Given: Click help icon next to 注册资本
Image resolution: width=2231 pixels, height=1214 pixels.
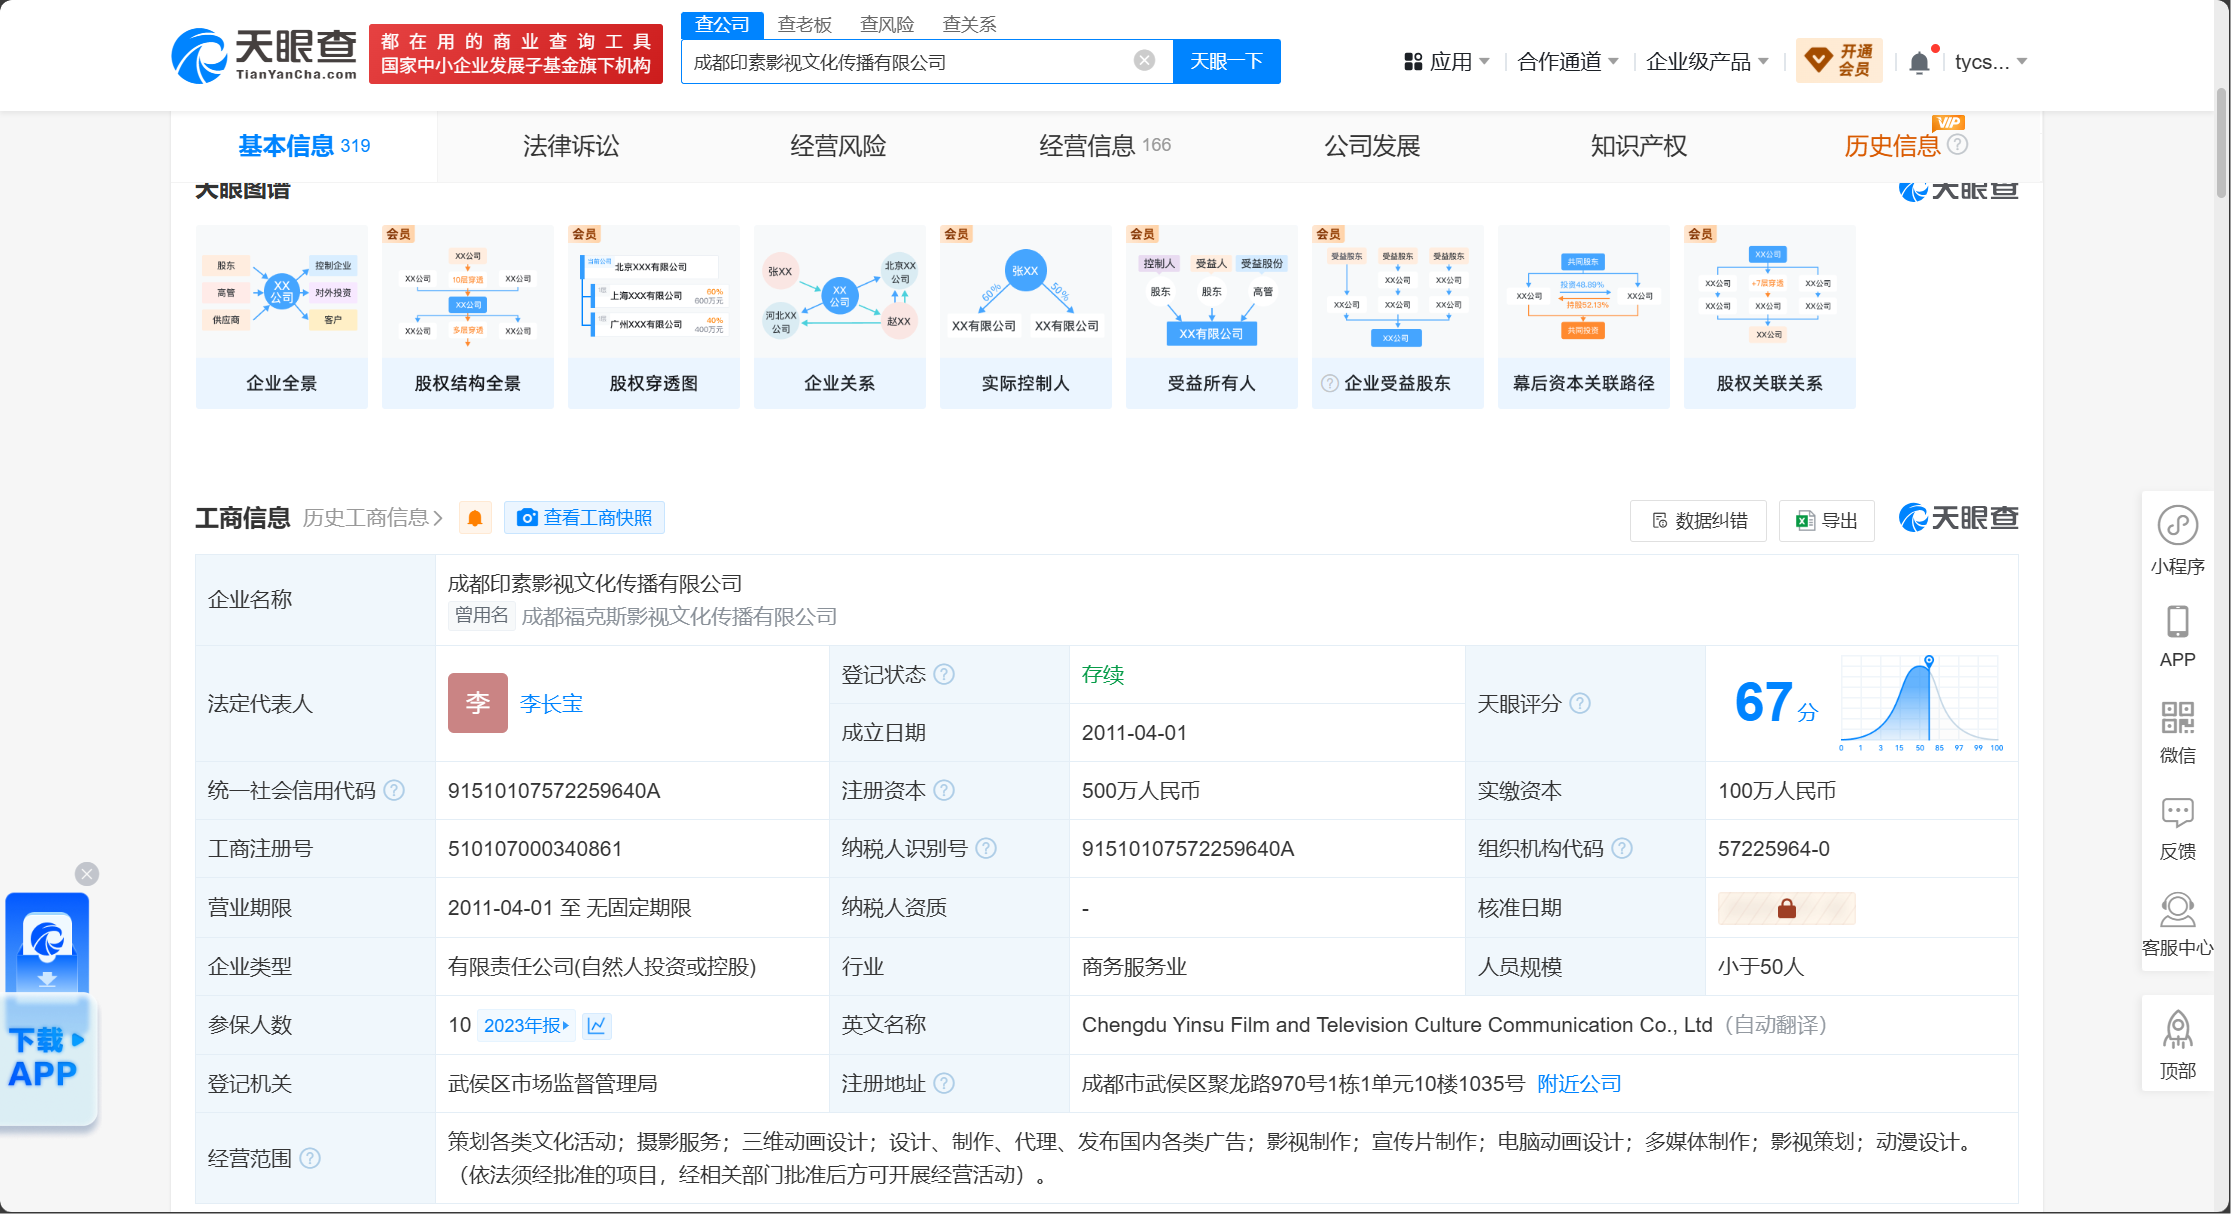Looking at the screenshot, I should pyautogui.click(x=944, y=790).
